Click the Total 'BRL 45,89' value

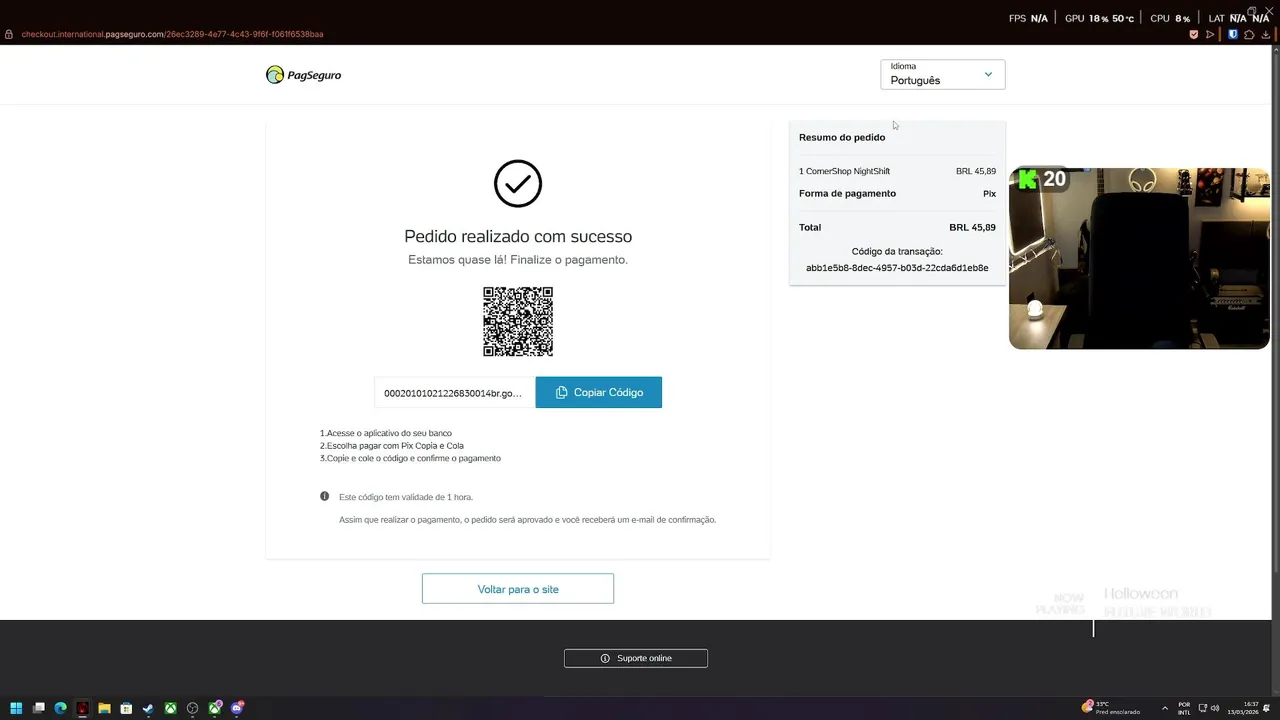tap(972, 227)
